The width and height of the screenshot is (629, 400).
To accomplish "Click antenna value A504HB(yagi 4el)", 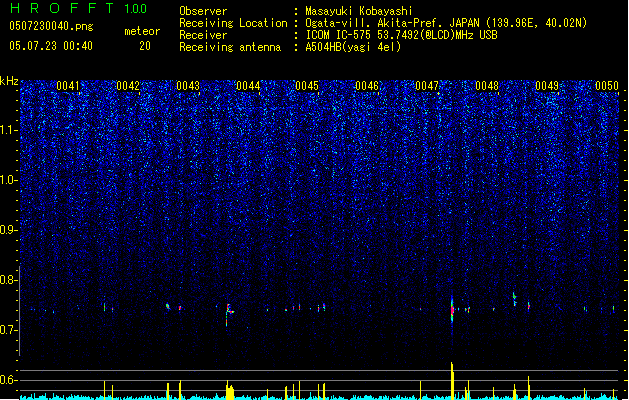I will [x=353, y=47].
